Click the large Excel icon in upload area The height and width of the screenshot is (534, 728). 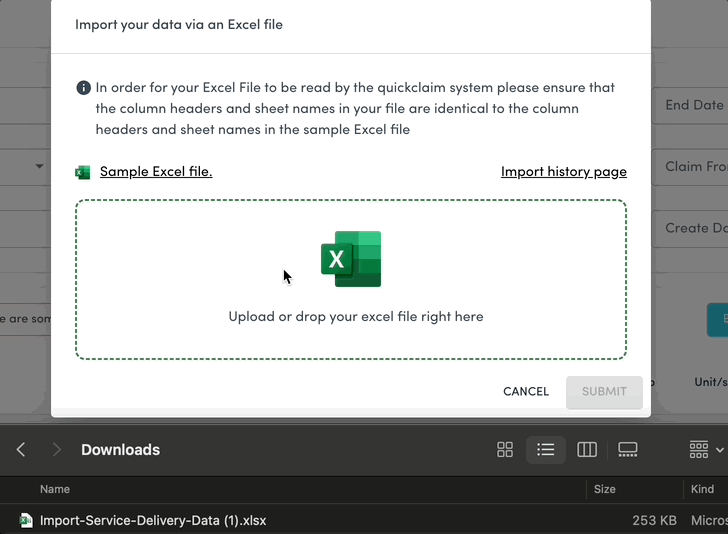click(x=351, y=259)
